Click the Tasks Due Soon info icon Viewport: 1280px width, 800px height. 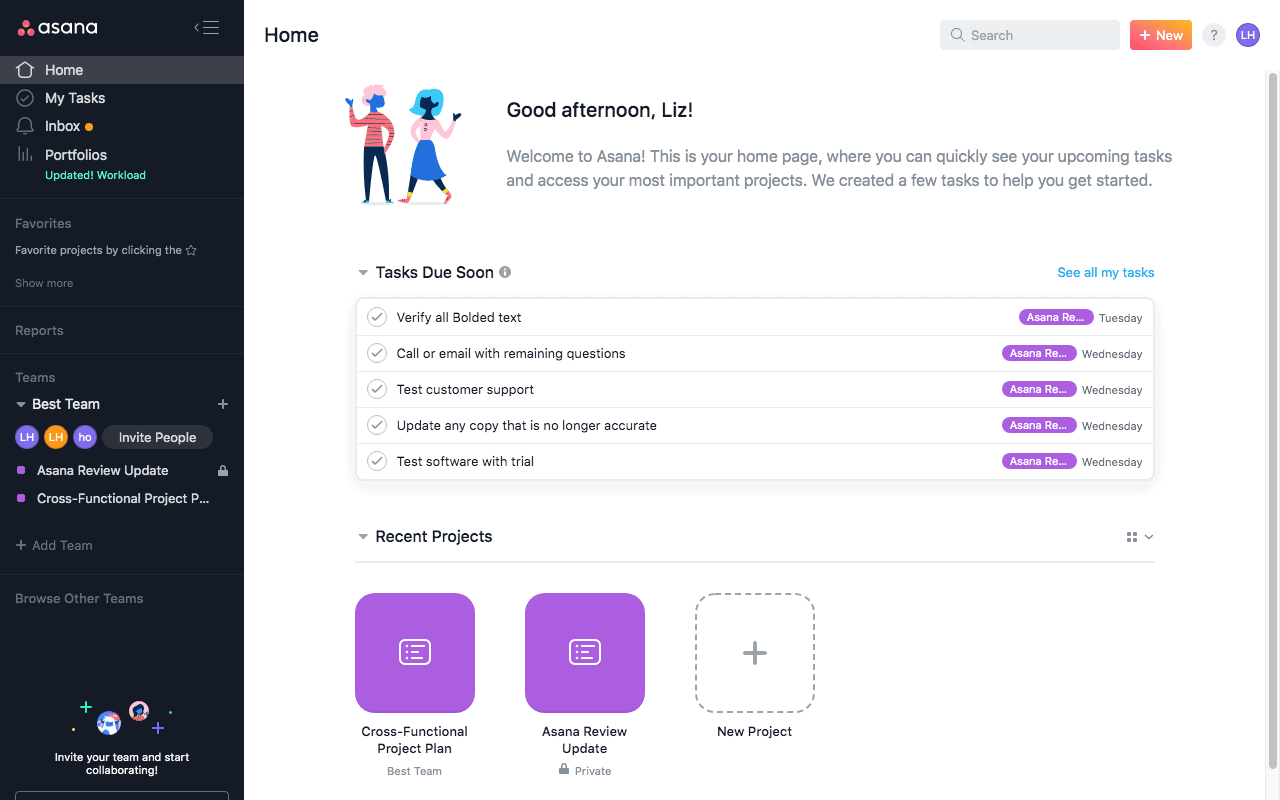point(505,272)
